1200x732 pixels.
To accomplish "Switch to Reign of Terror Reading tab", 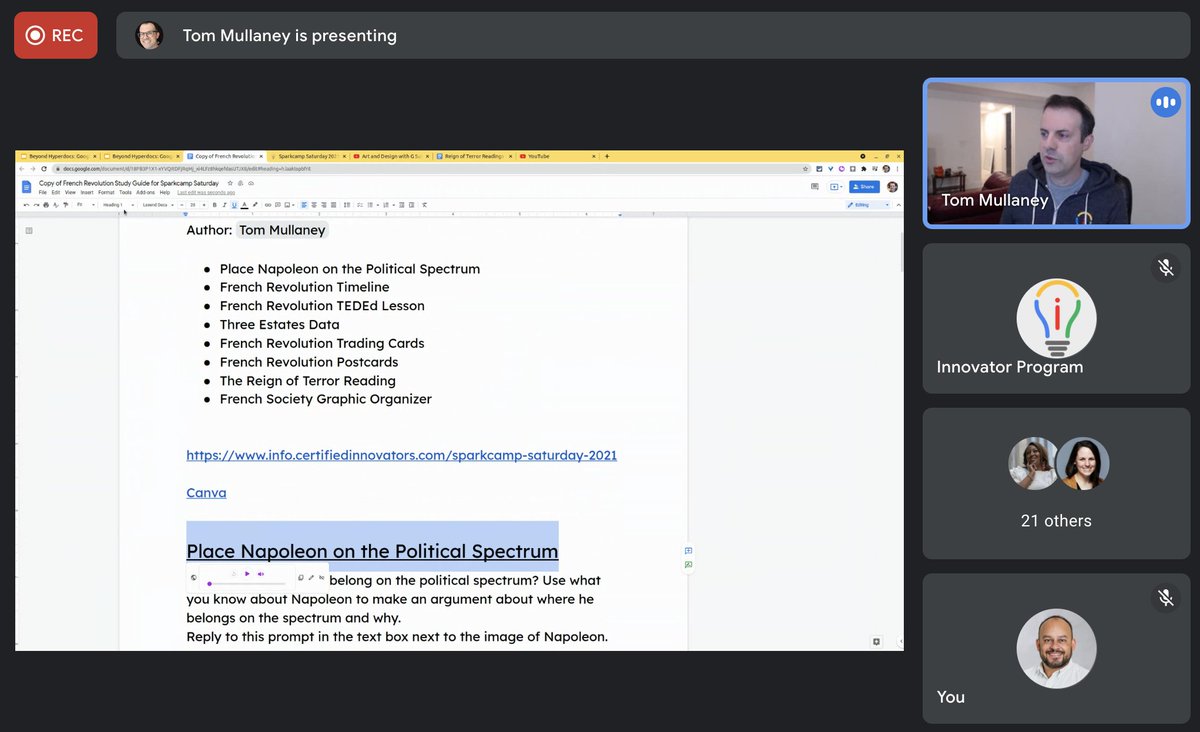I will click(472, 156).
